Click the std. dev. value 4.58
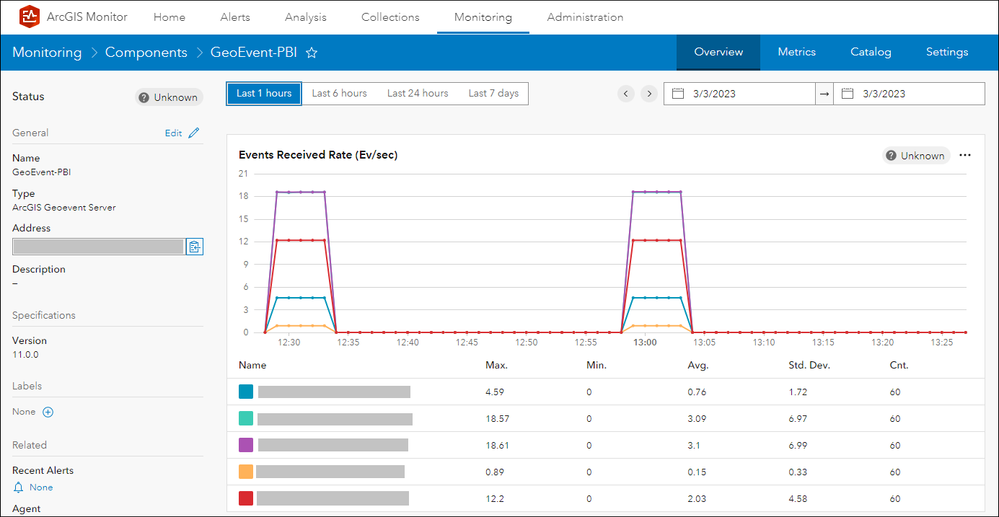 click(x=797, y=498)
